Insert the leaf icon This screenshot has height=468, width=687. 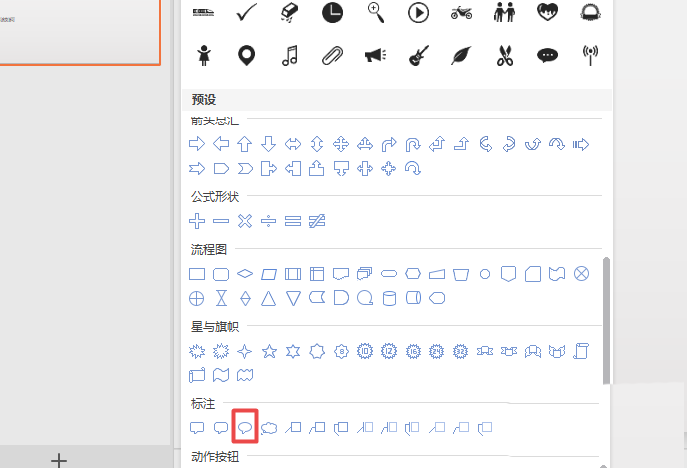[x=461, y=56]
